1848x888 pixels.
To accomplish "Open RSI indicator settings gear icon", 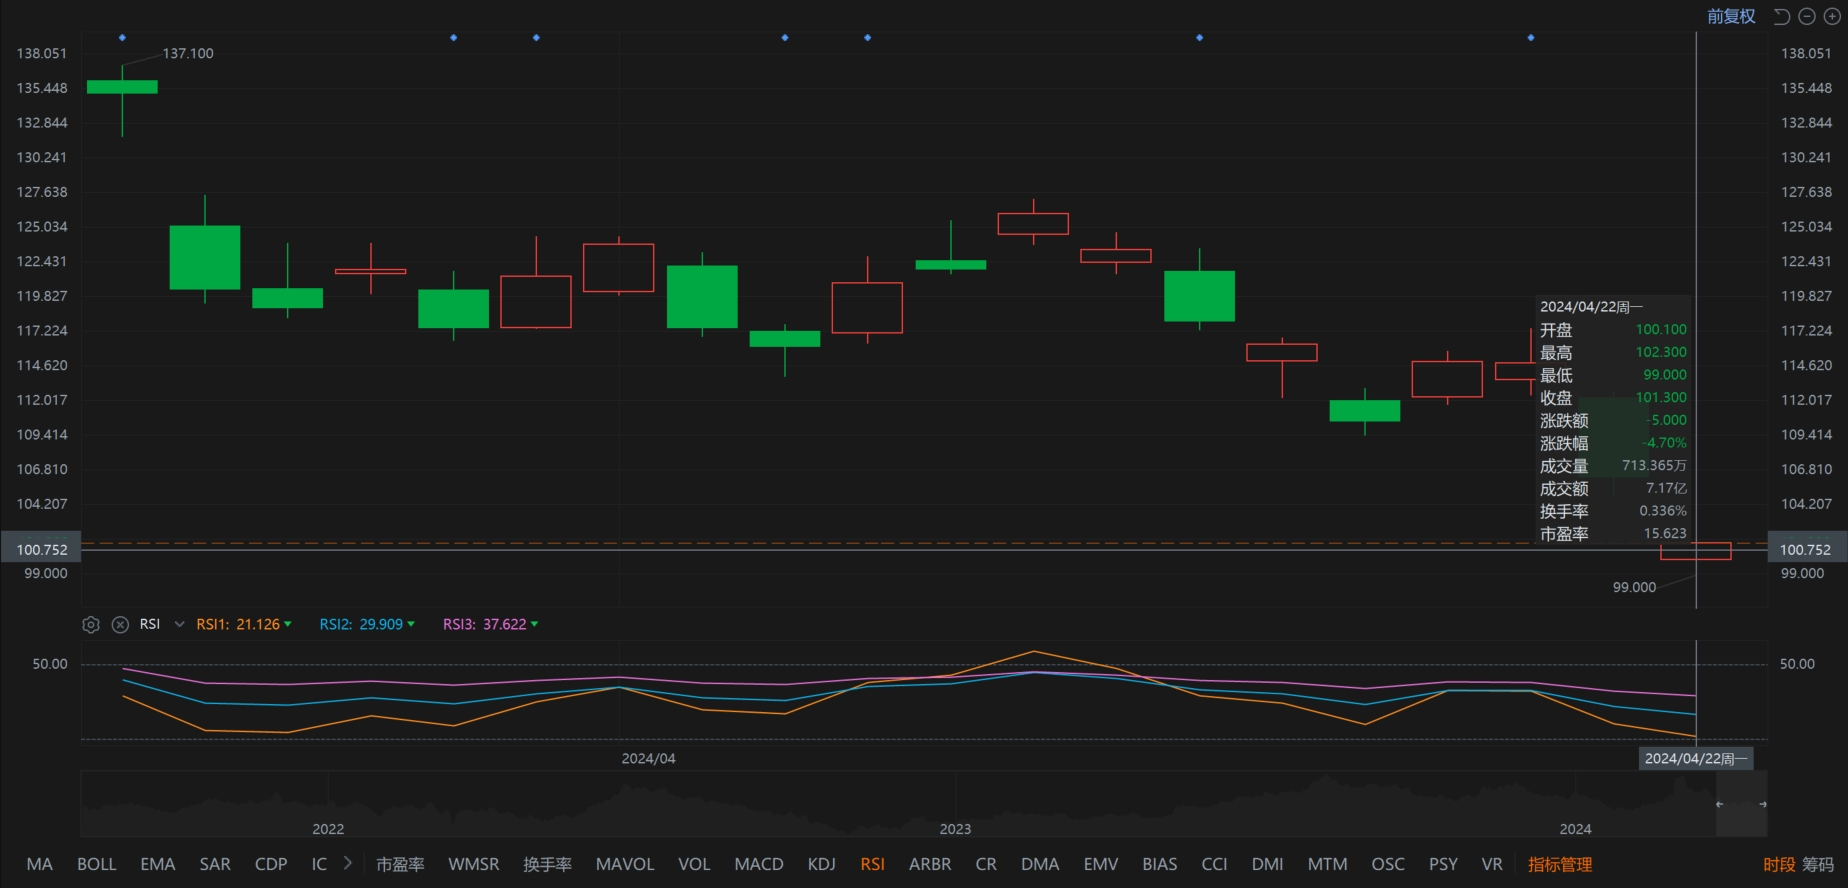I will (91, 624).
